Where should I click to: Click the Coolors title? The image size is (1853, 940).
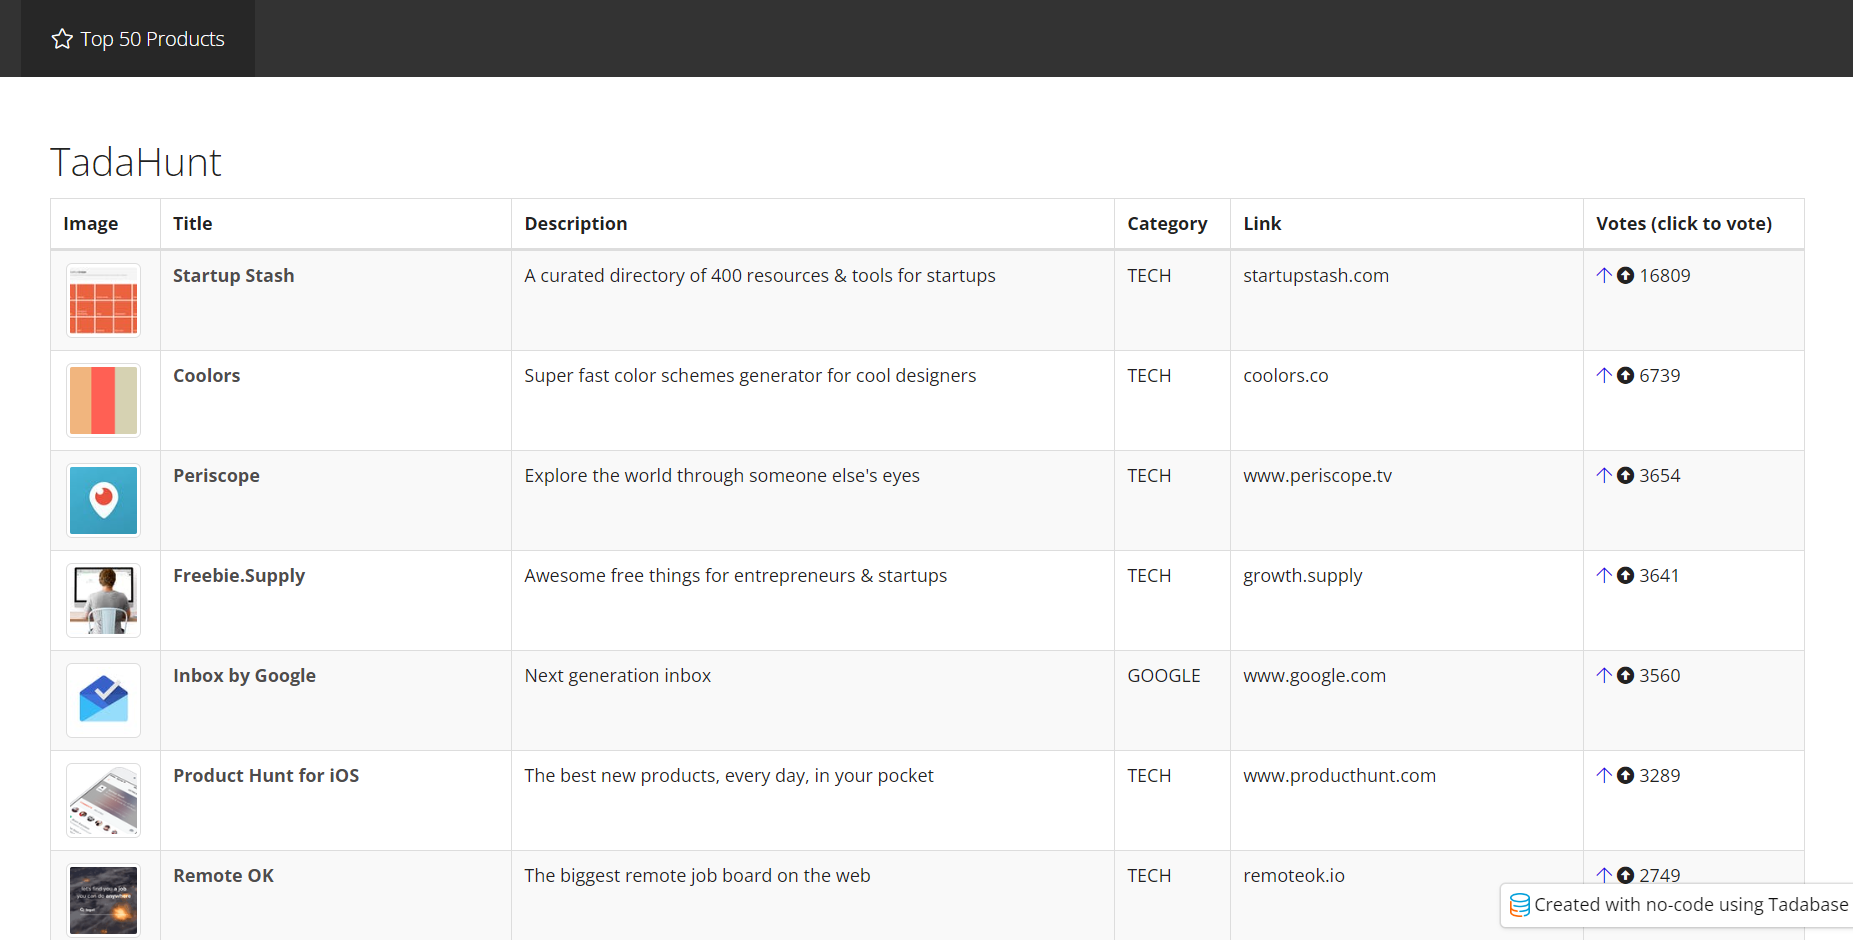point(207,375)
